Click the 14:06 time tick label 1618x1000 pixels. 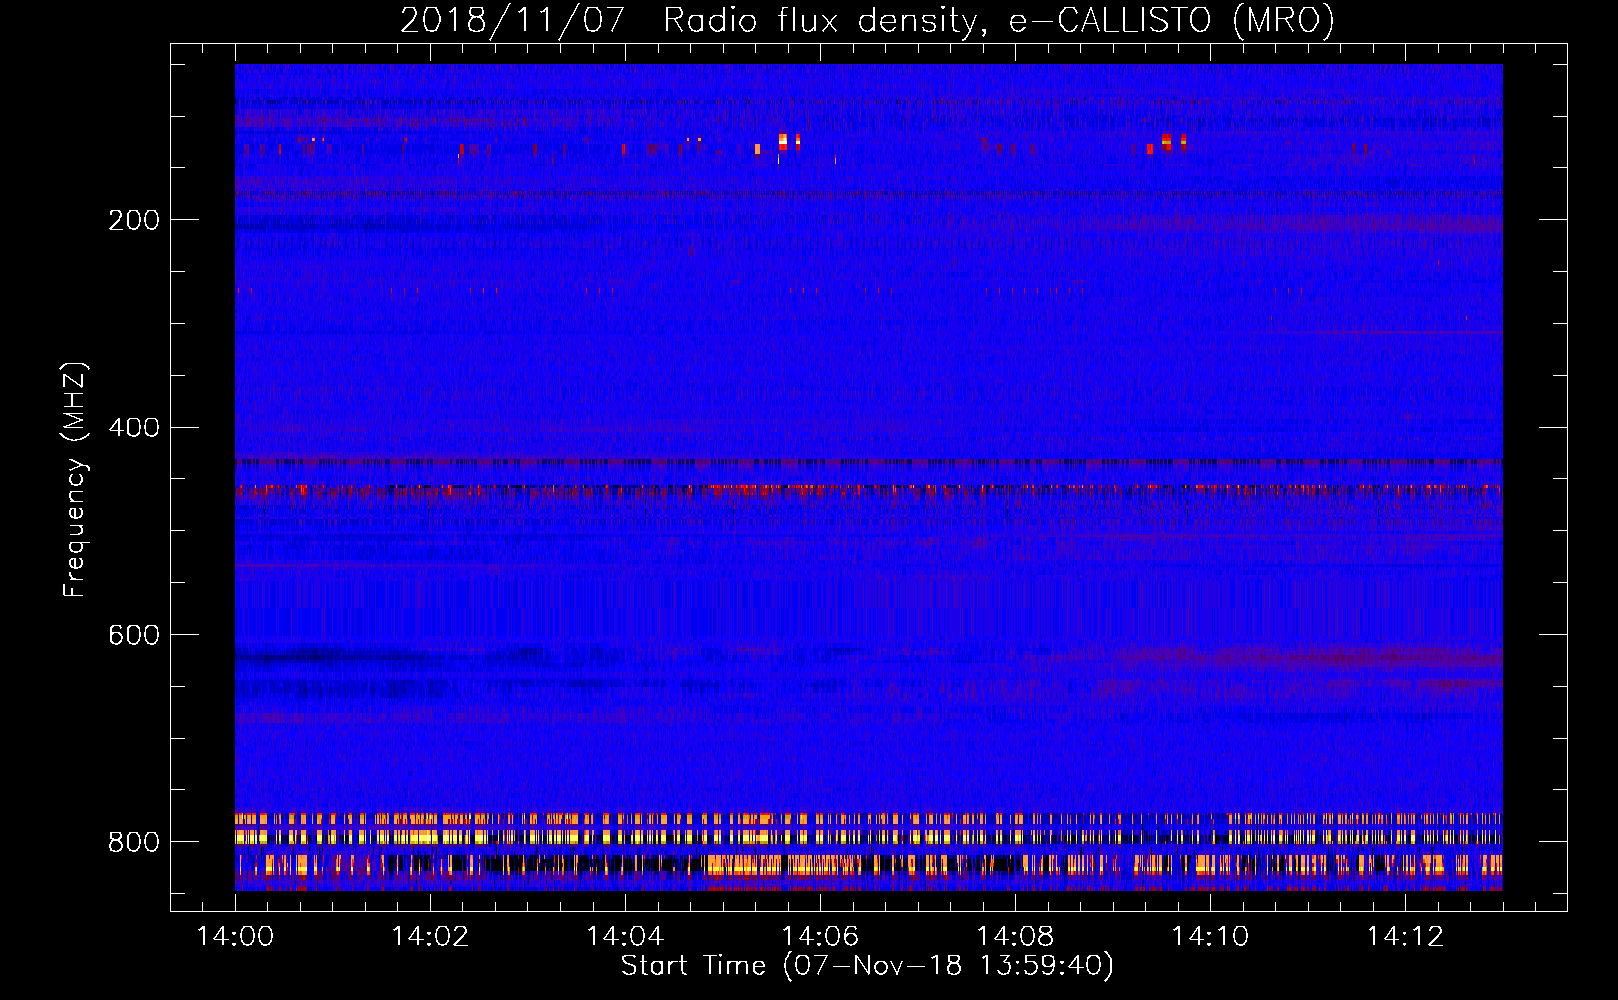pos(820,937)
